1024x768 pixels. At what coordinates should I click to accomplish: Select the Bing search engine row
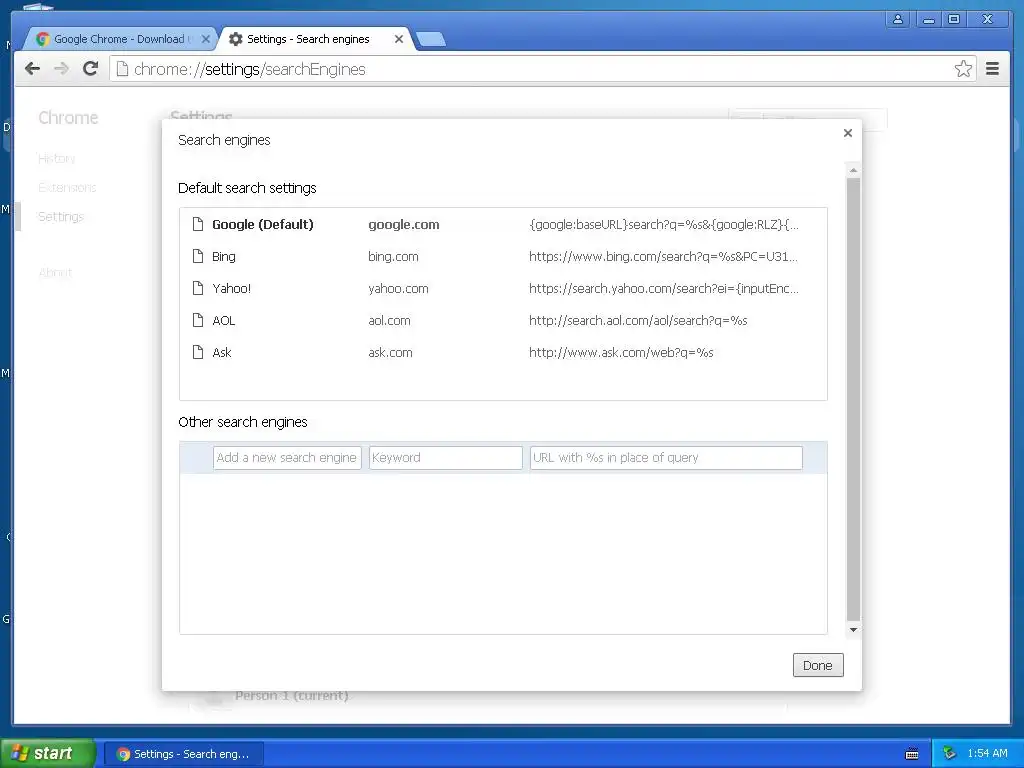click(503, 257)
